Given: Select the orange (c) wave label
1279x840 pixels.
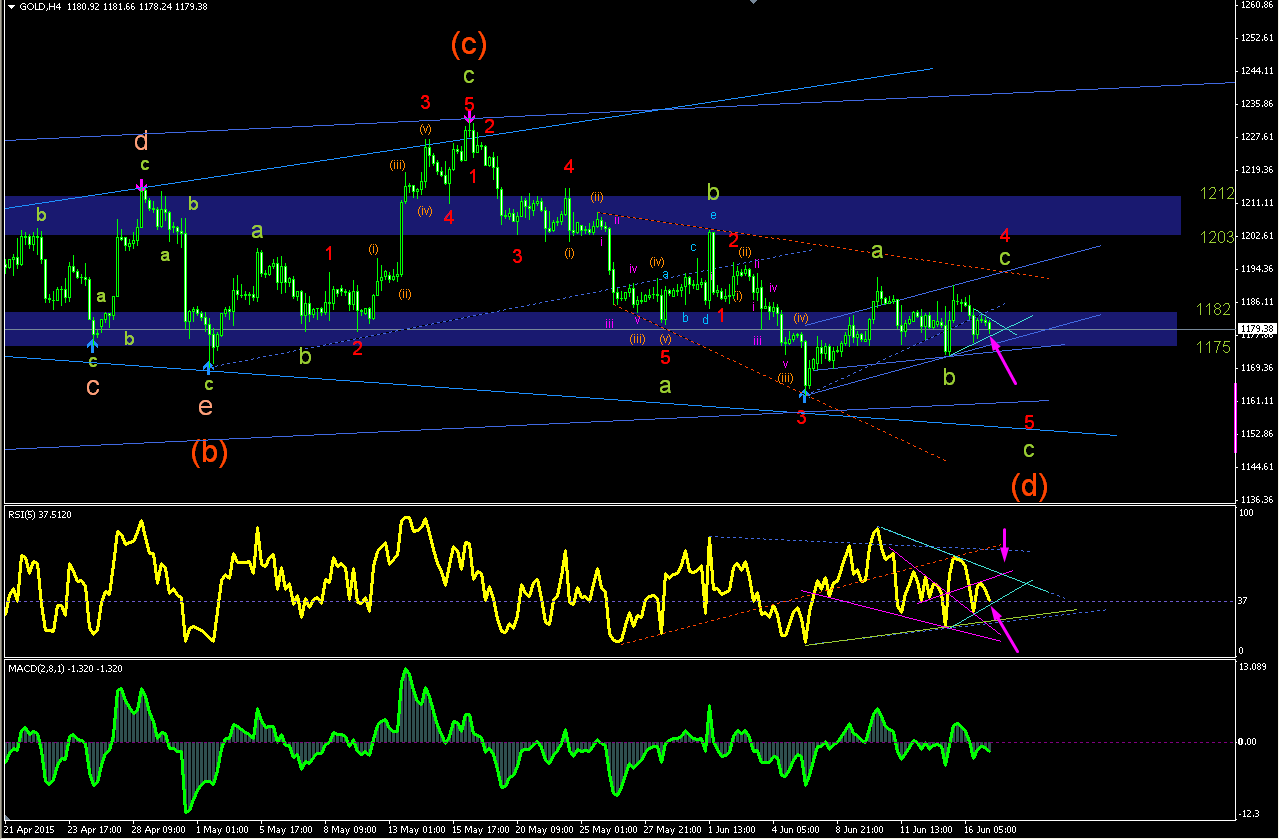Looking at the screenshot, I should point(468,43).
